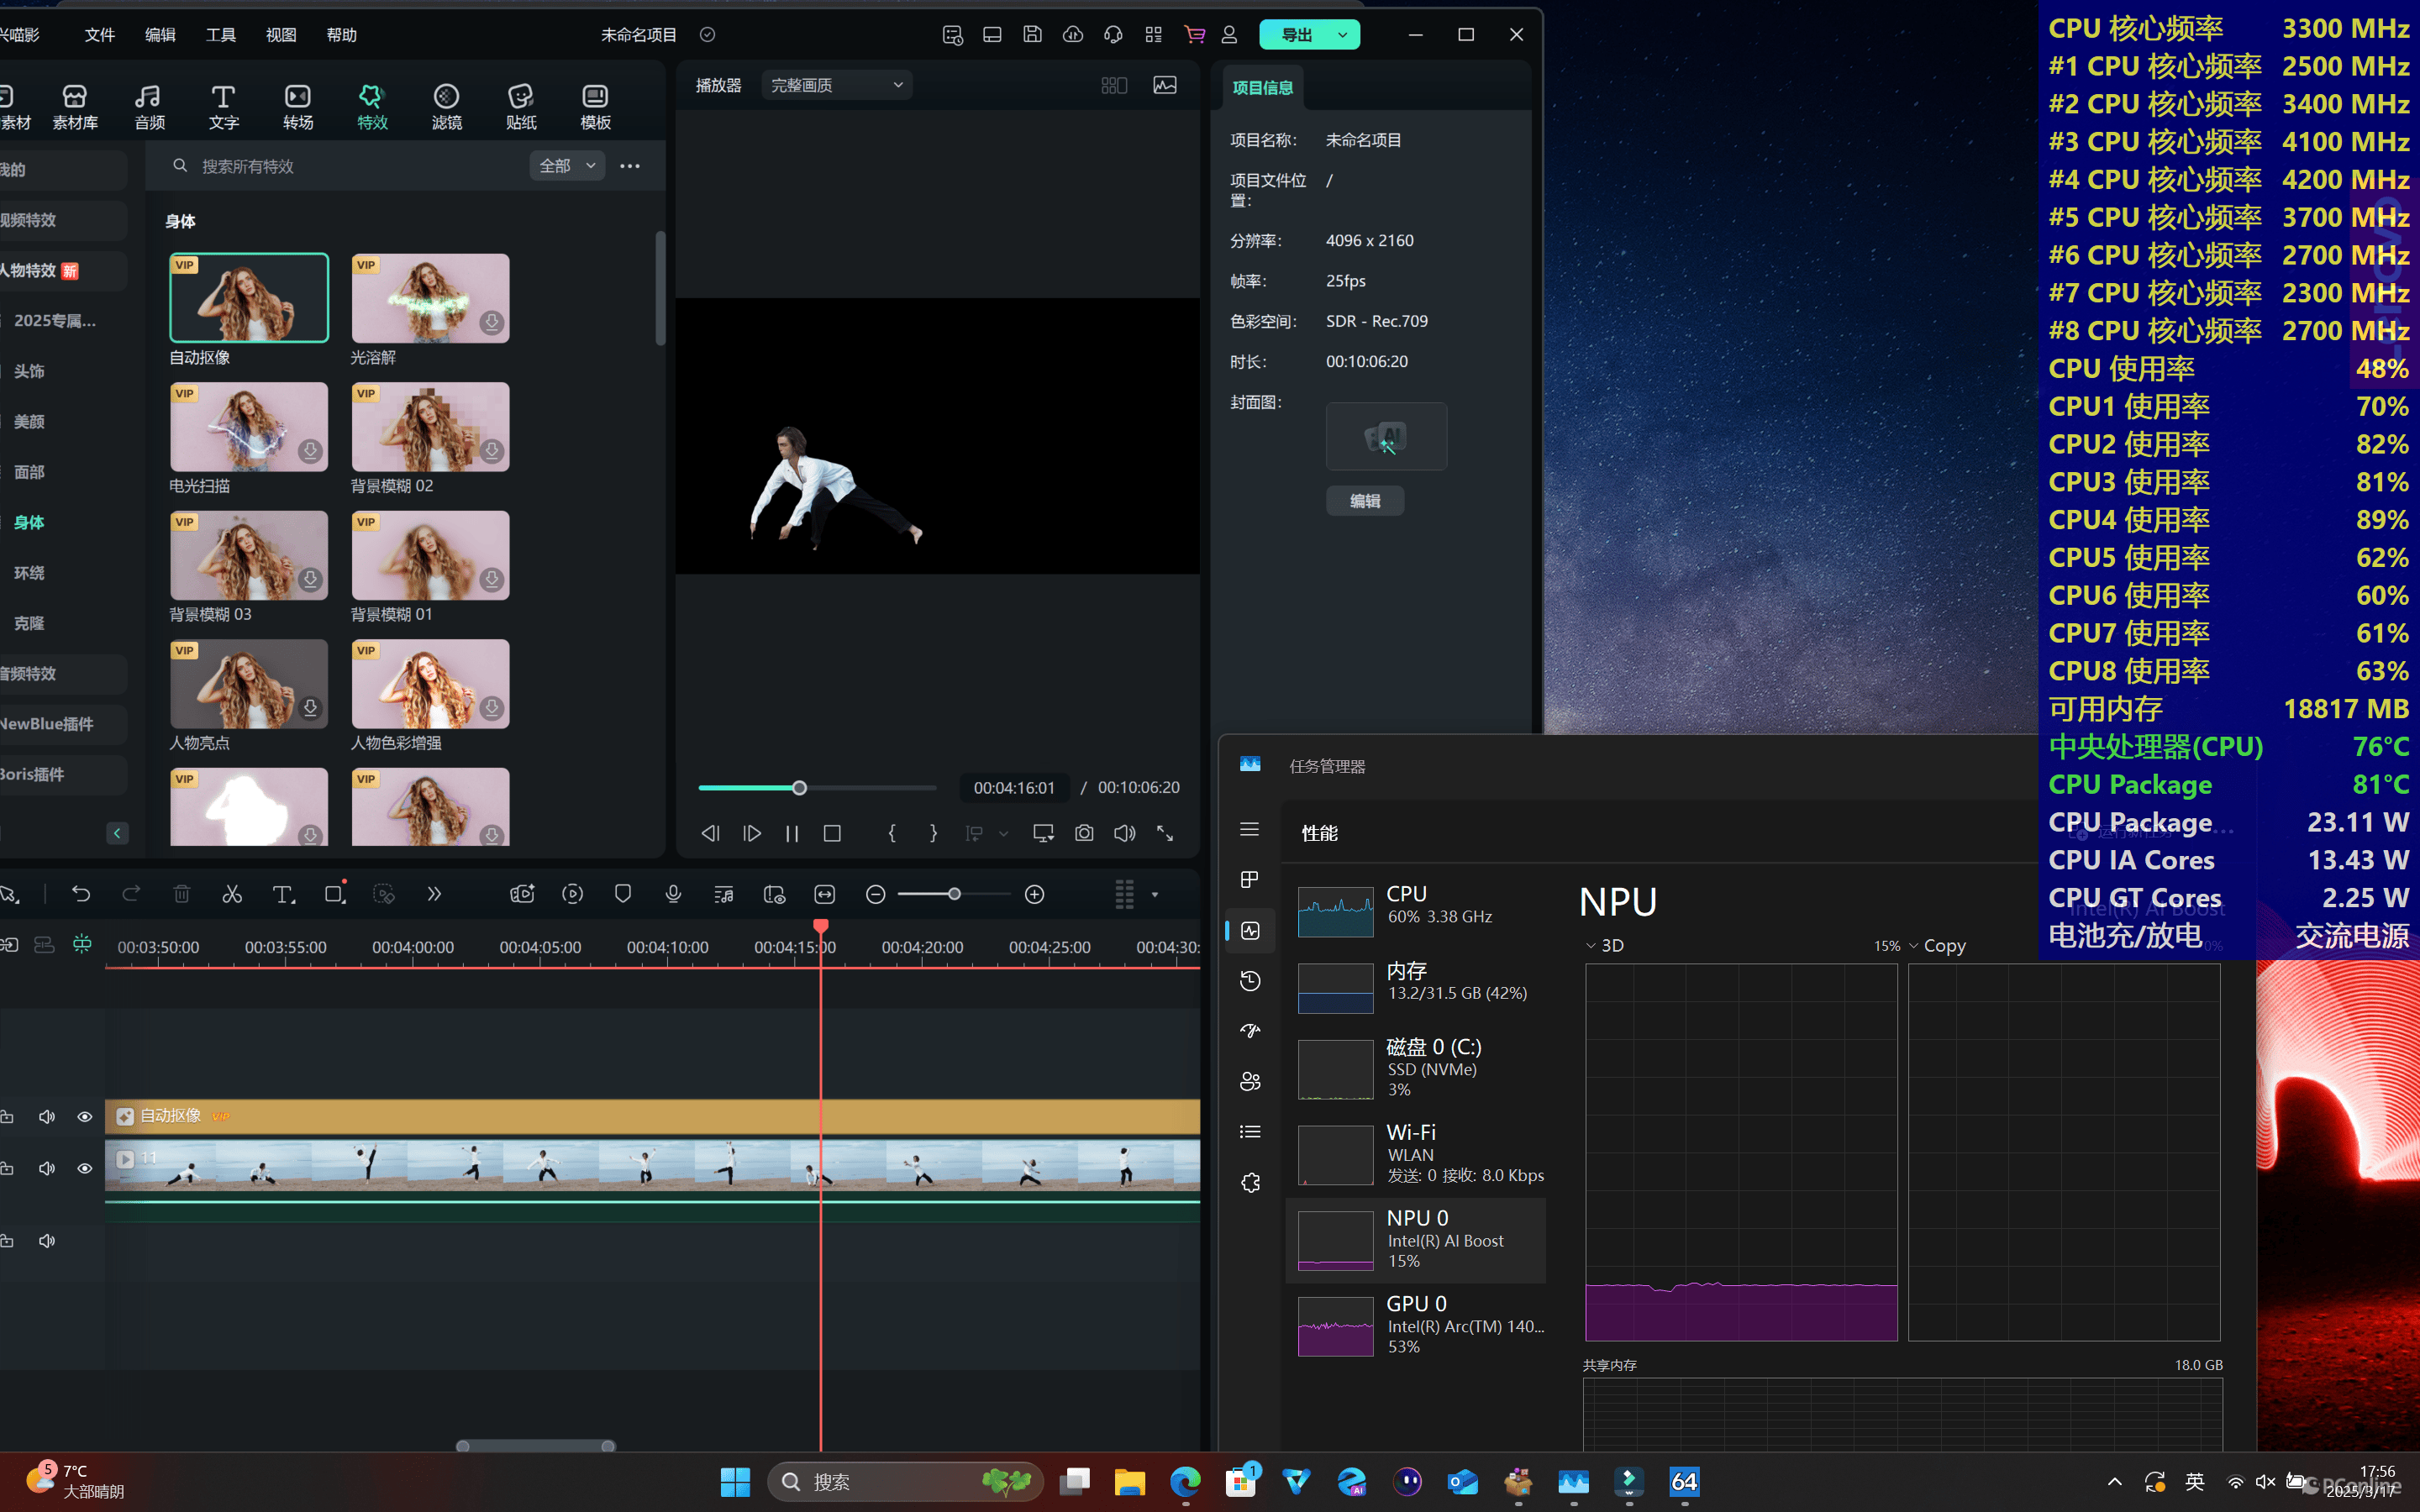Select the crop tool in timeline toolbar
The width and height of the screenshot is (2420, 1512).
point(334,894)
